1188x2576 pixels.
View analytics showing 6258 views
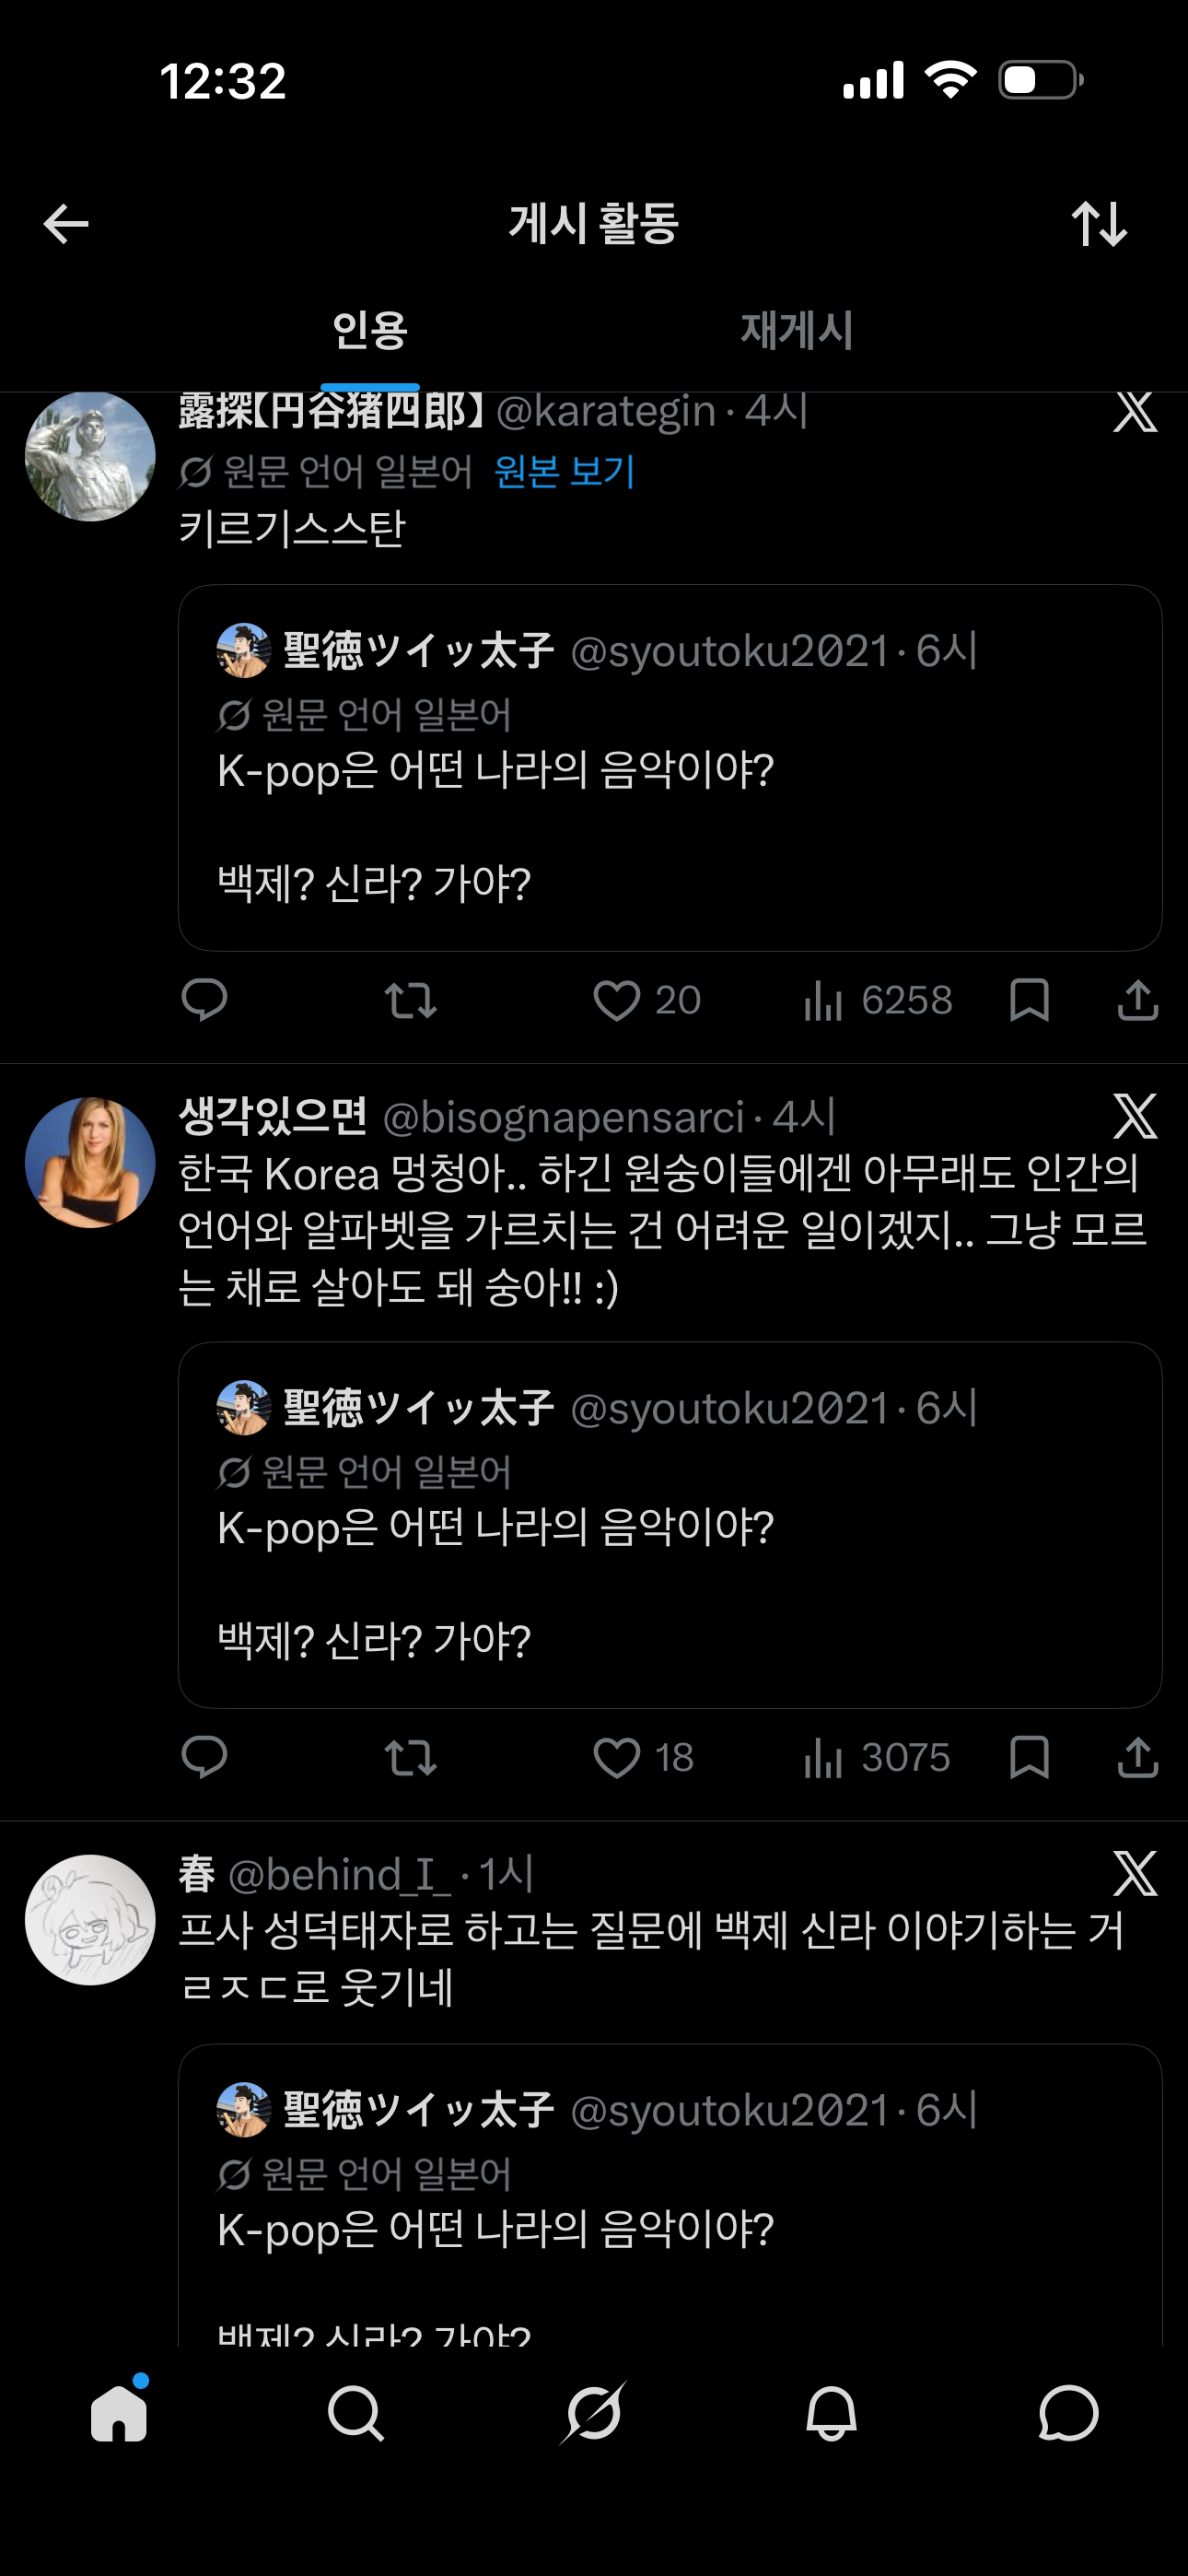tap(877, 1000)
